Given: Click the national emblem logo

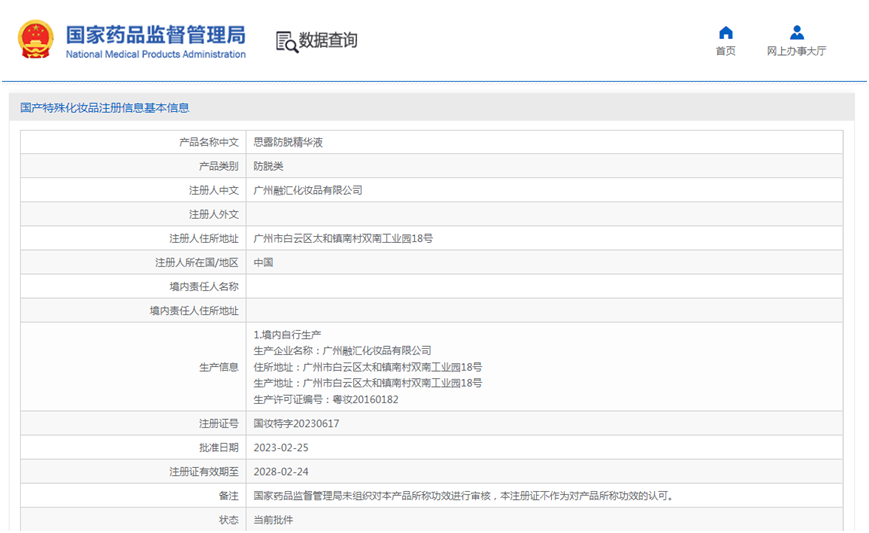Looking at the screenshot, I should tap(35, 40).
